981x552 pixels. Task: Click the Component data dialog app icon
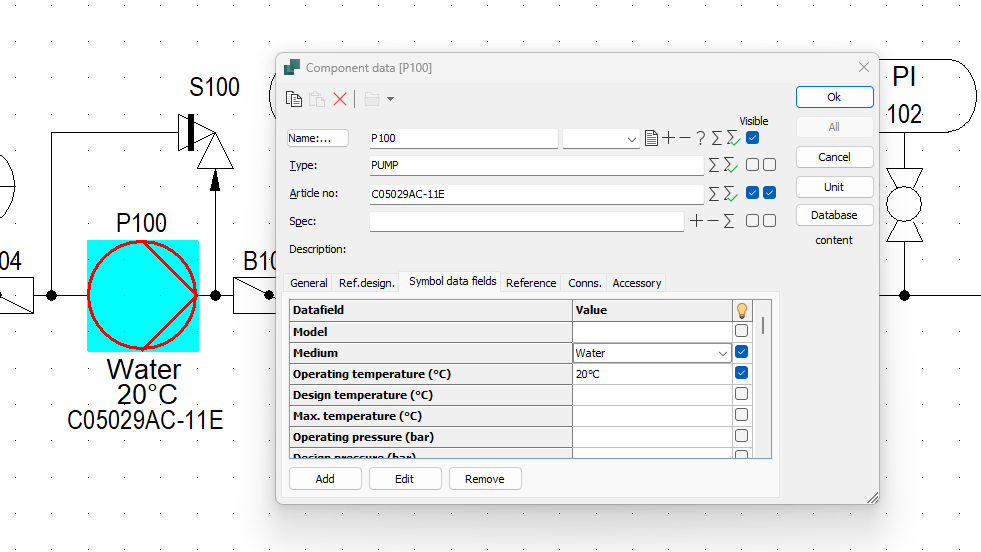[292, 67]
